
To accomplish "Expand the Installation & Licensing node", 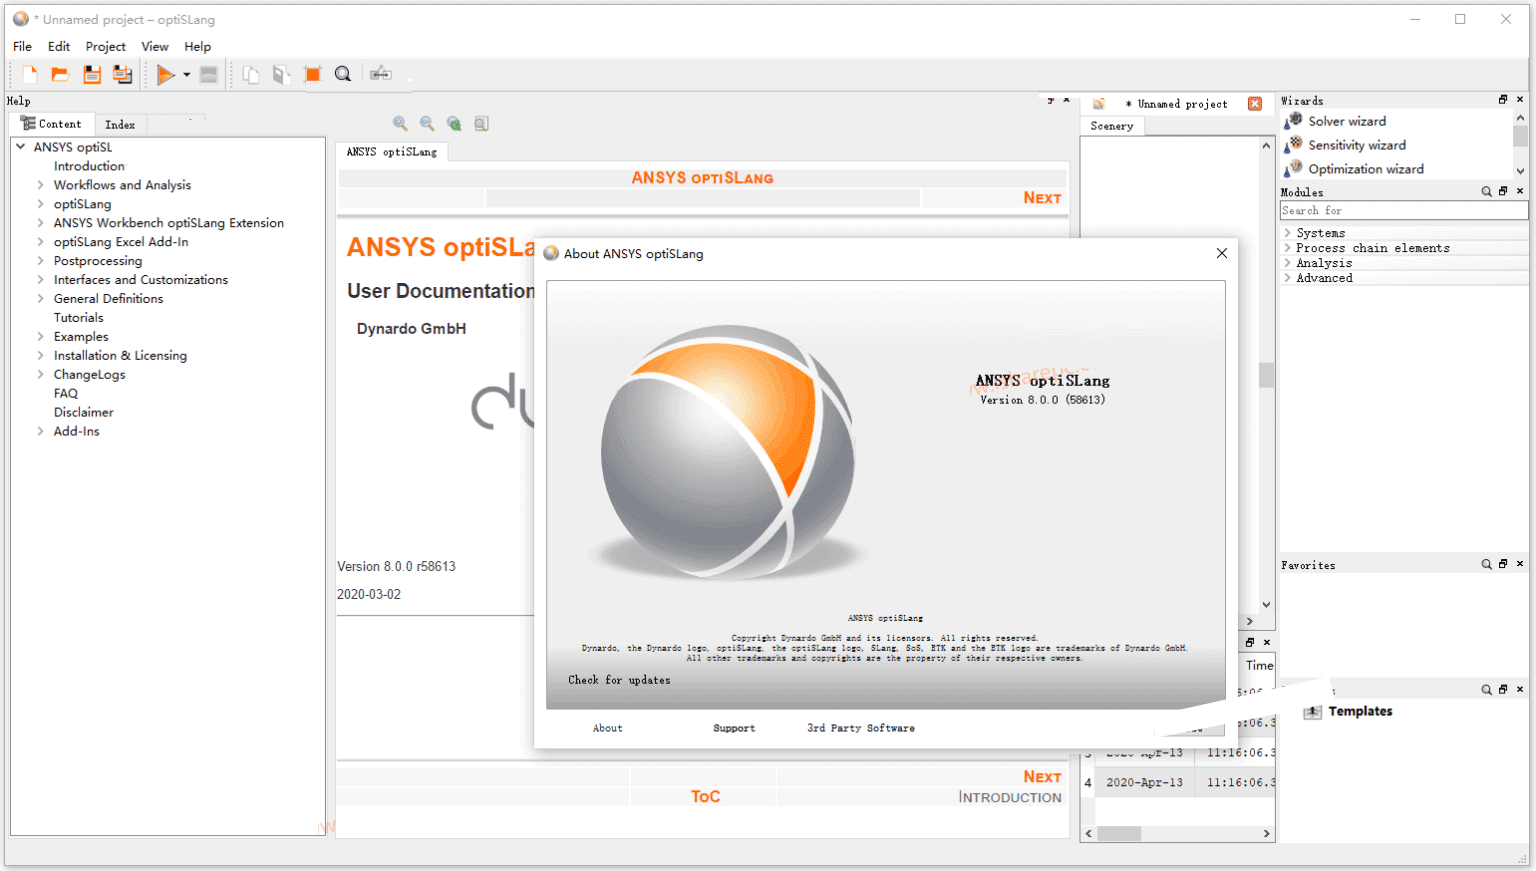I will coord(40,356).
